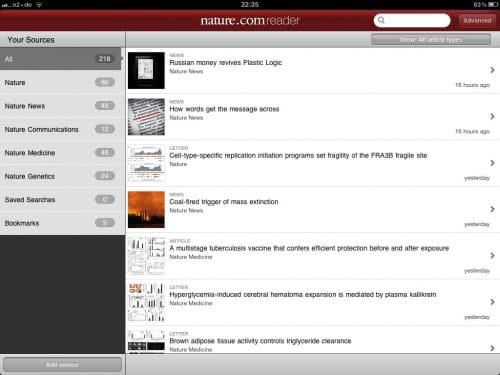
Task: Open title A multistage tuberculosis vaccine
Action: click(x=309, y=248)
